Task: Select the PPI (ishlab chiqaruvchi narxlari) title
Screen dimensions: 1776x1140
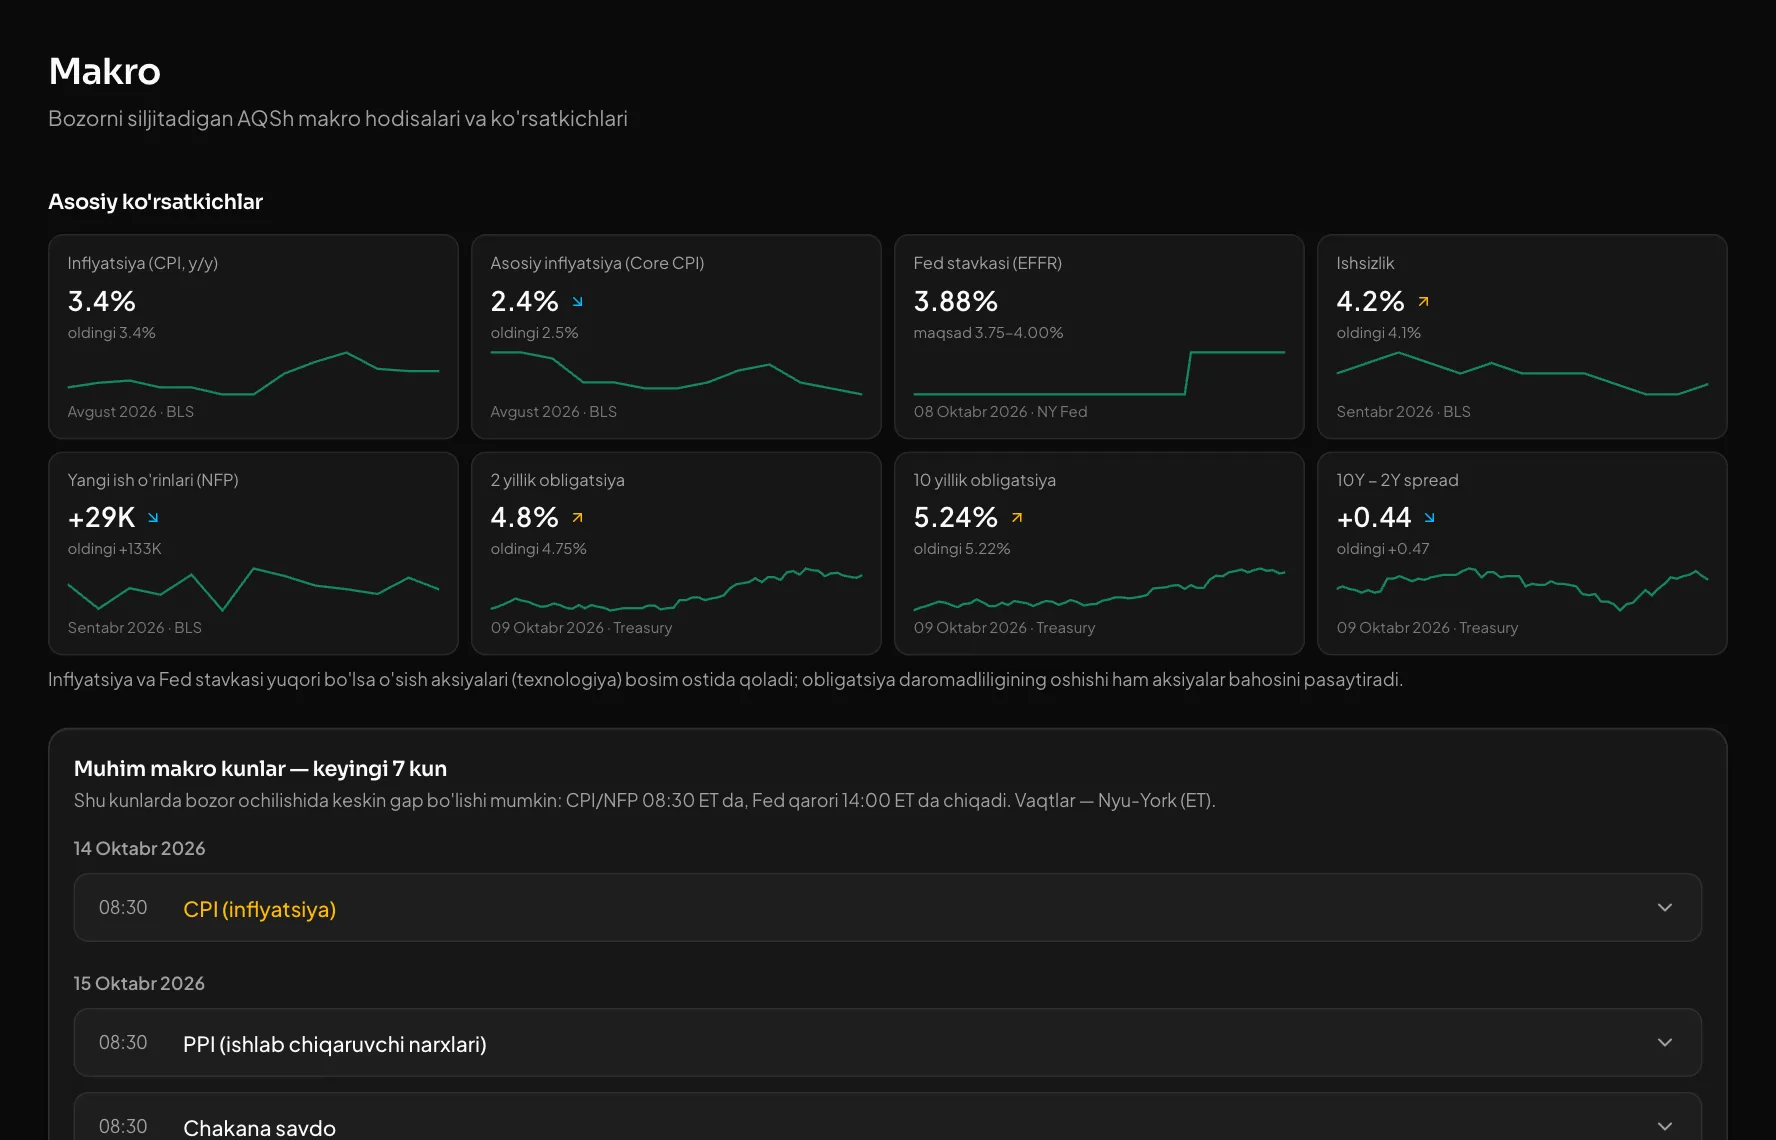Action: tap(334, 1044)
